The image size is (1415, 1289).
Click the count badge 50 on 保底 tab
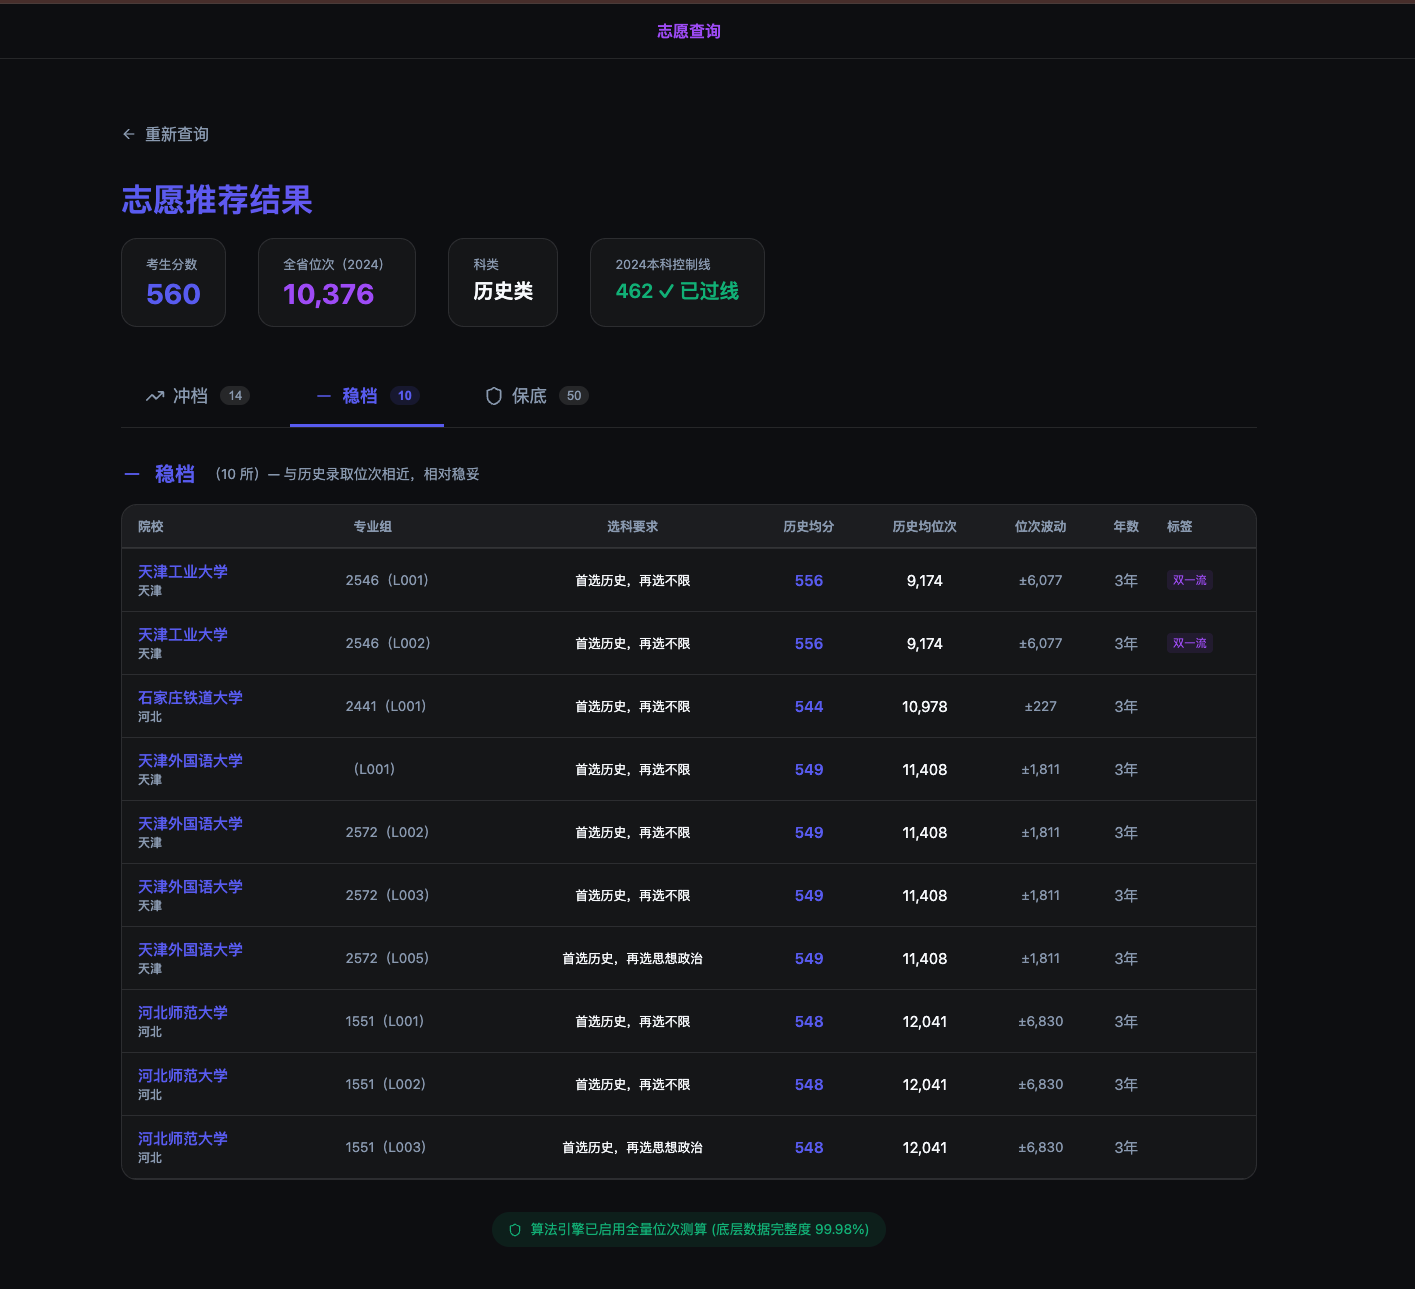574,396
